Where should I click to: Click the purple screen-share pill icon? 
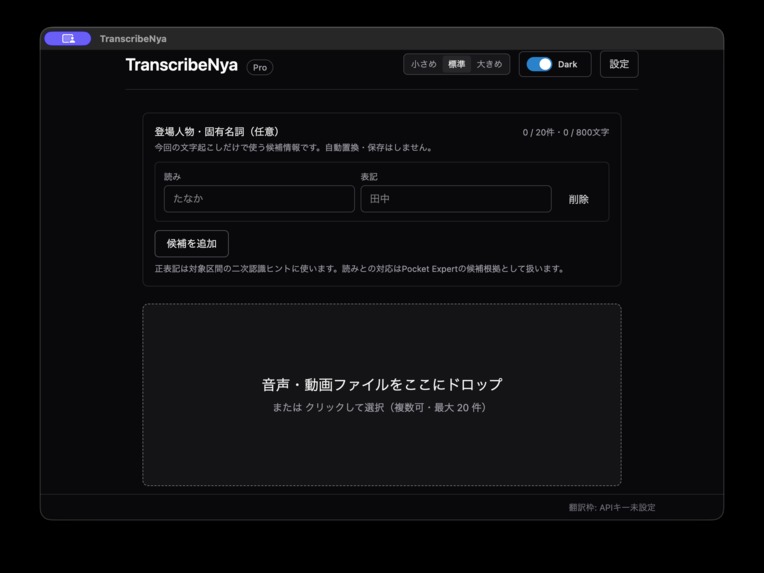coord(68,38)
